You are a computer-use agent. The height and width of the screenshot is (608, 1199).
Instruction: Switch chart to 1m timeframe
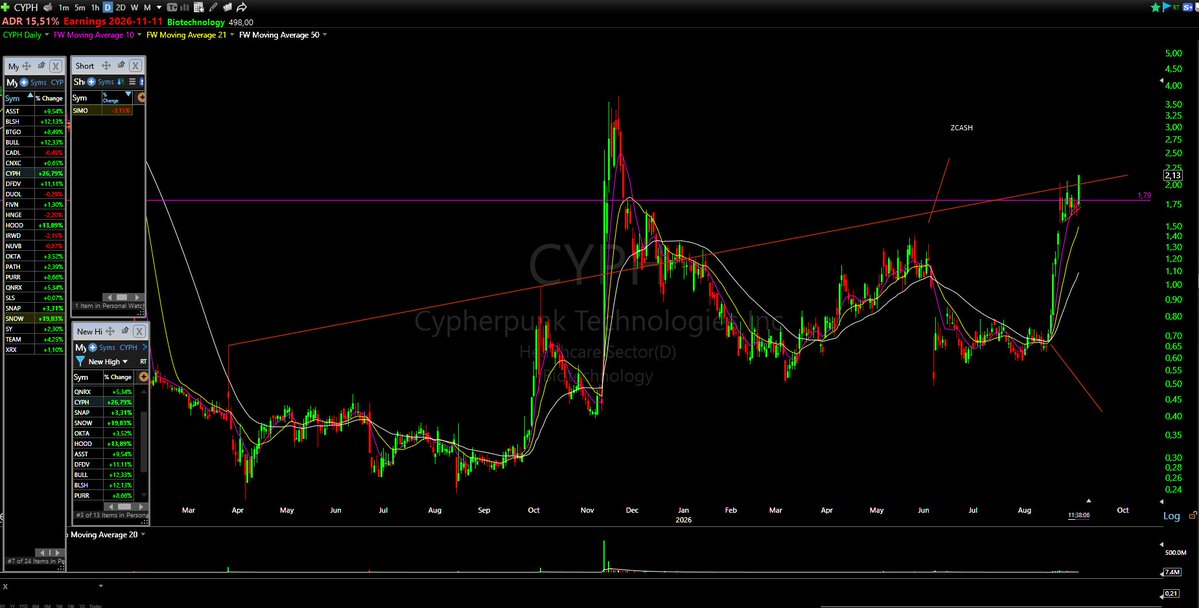[x=64, y=8]
